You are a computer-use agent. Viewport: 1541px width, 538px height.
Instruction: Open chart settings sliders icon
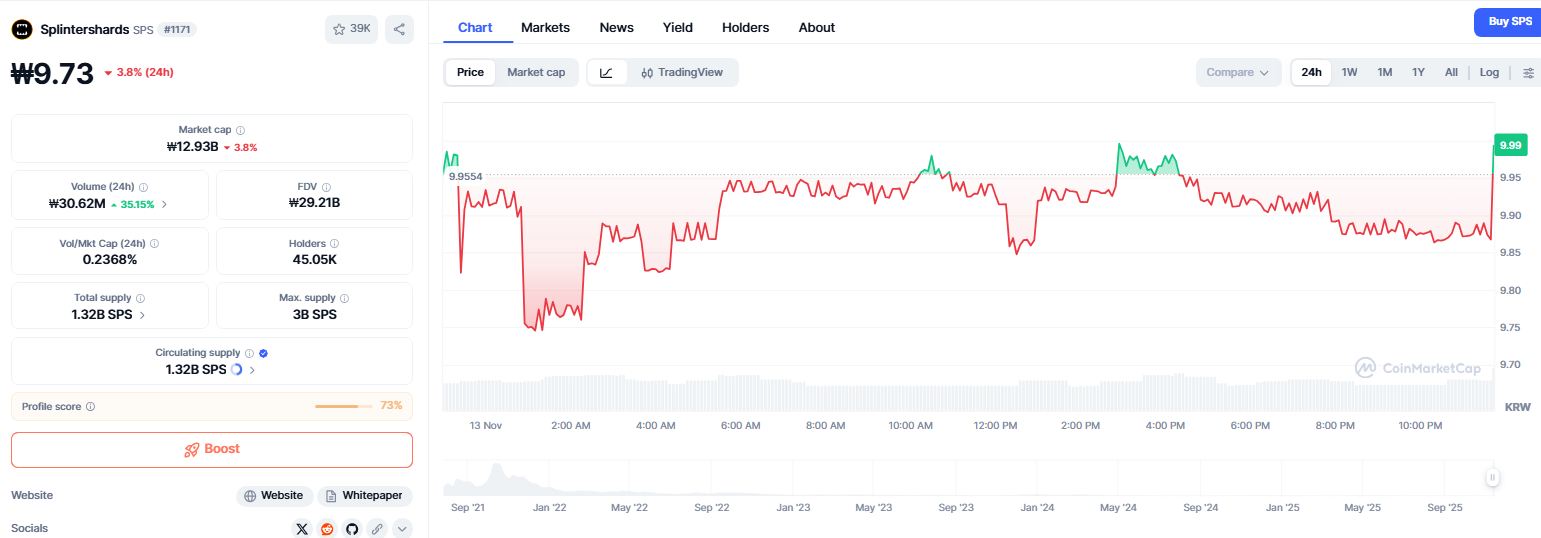(x=1528, y=72)
